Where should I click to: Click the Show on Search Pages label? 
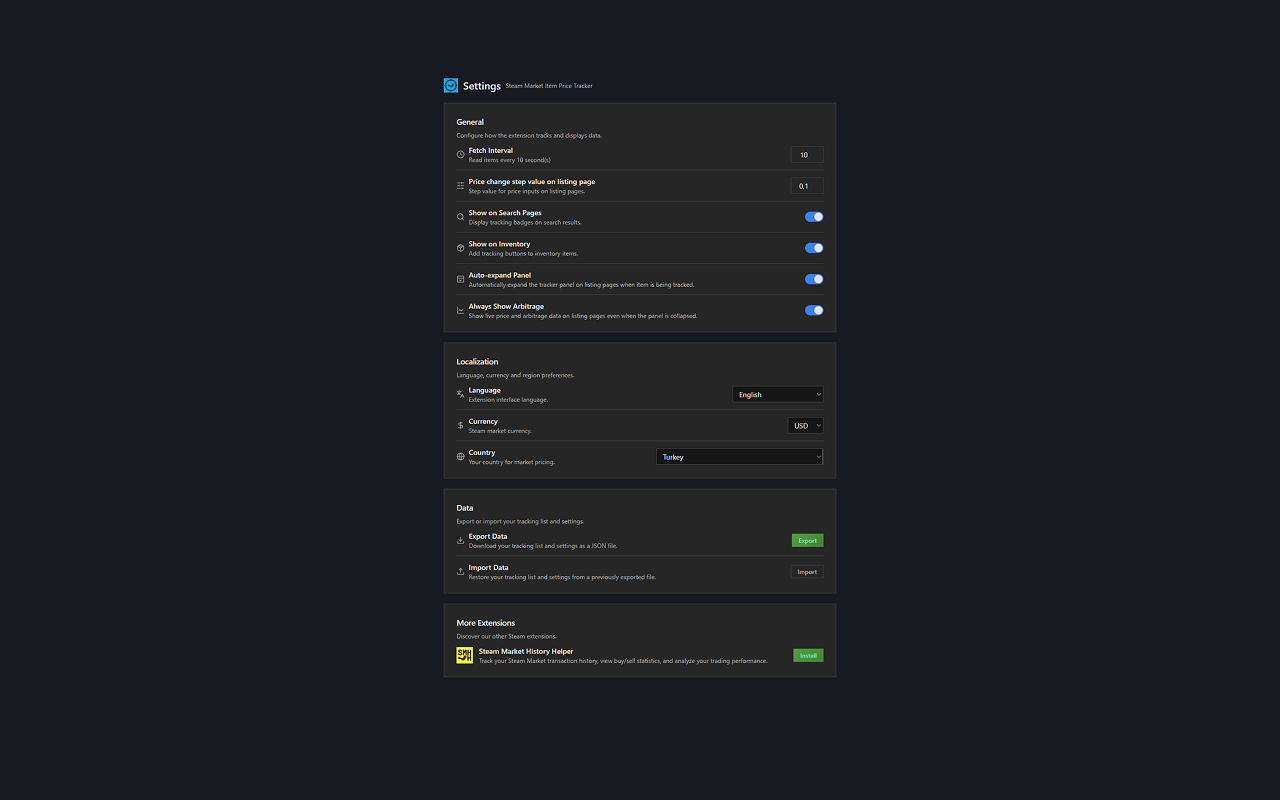[x=505, y=213]
